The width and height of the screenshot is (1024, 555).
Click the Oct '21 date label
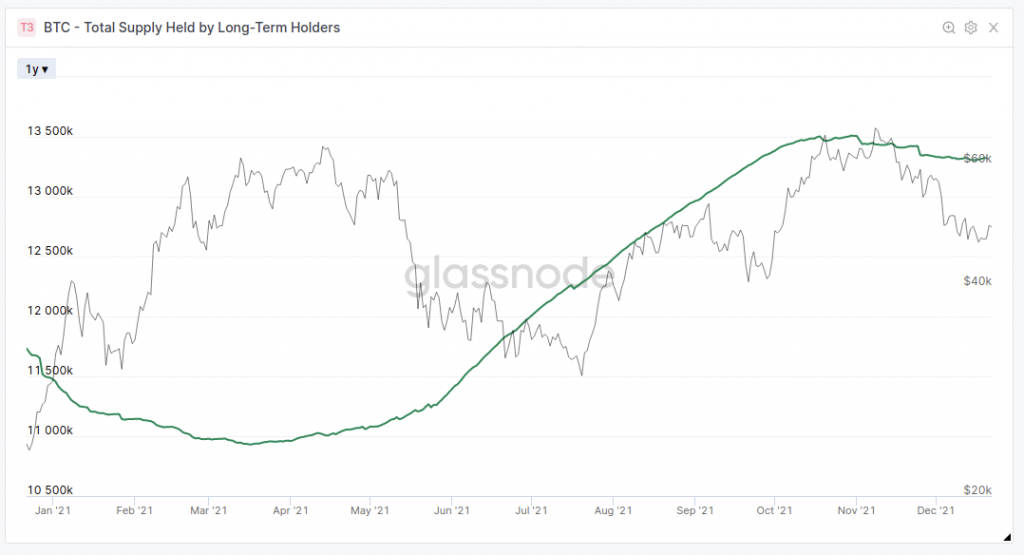[774, 510]
